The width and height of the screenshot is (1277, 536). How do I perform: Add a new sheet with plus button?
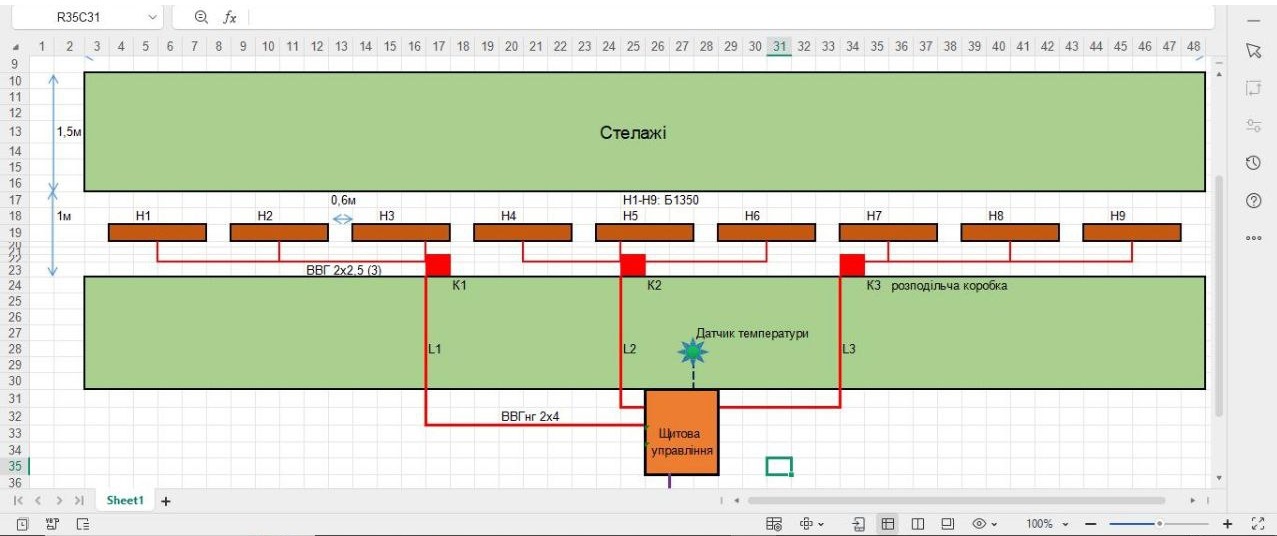[166, 500]
